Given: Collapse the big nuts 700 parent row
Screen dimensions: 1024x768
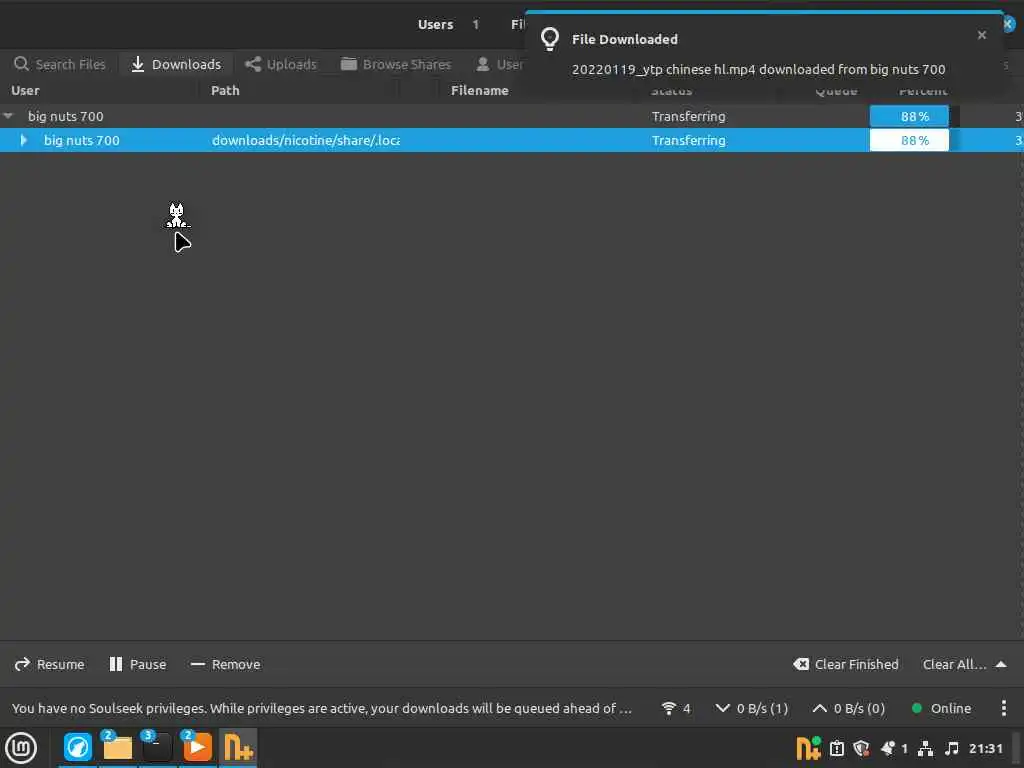Looking at the screenshot, I should (8, 116).
